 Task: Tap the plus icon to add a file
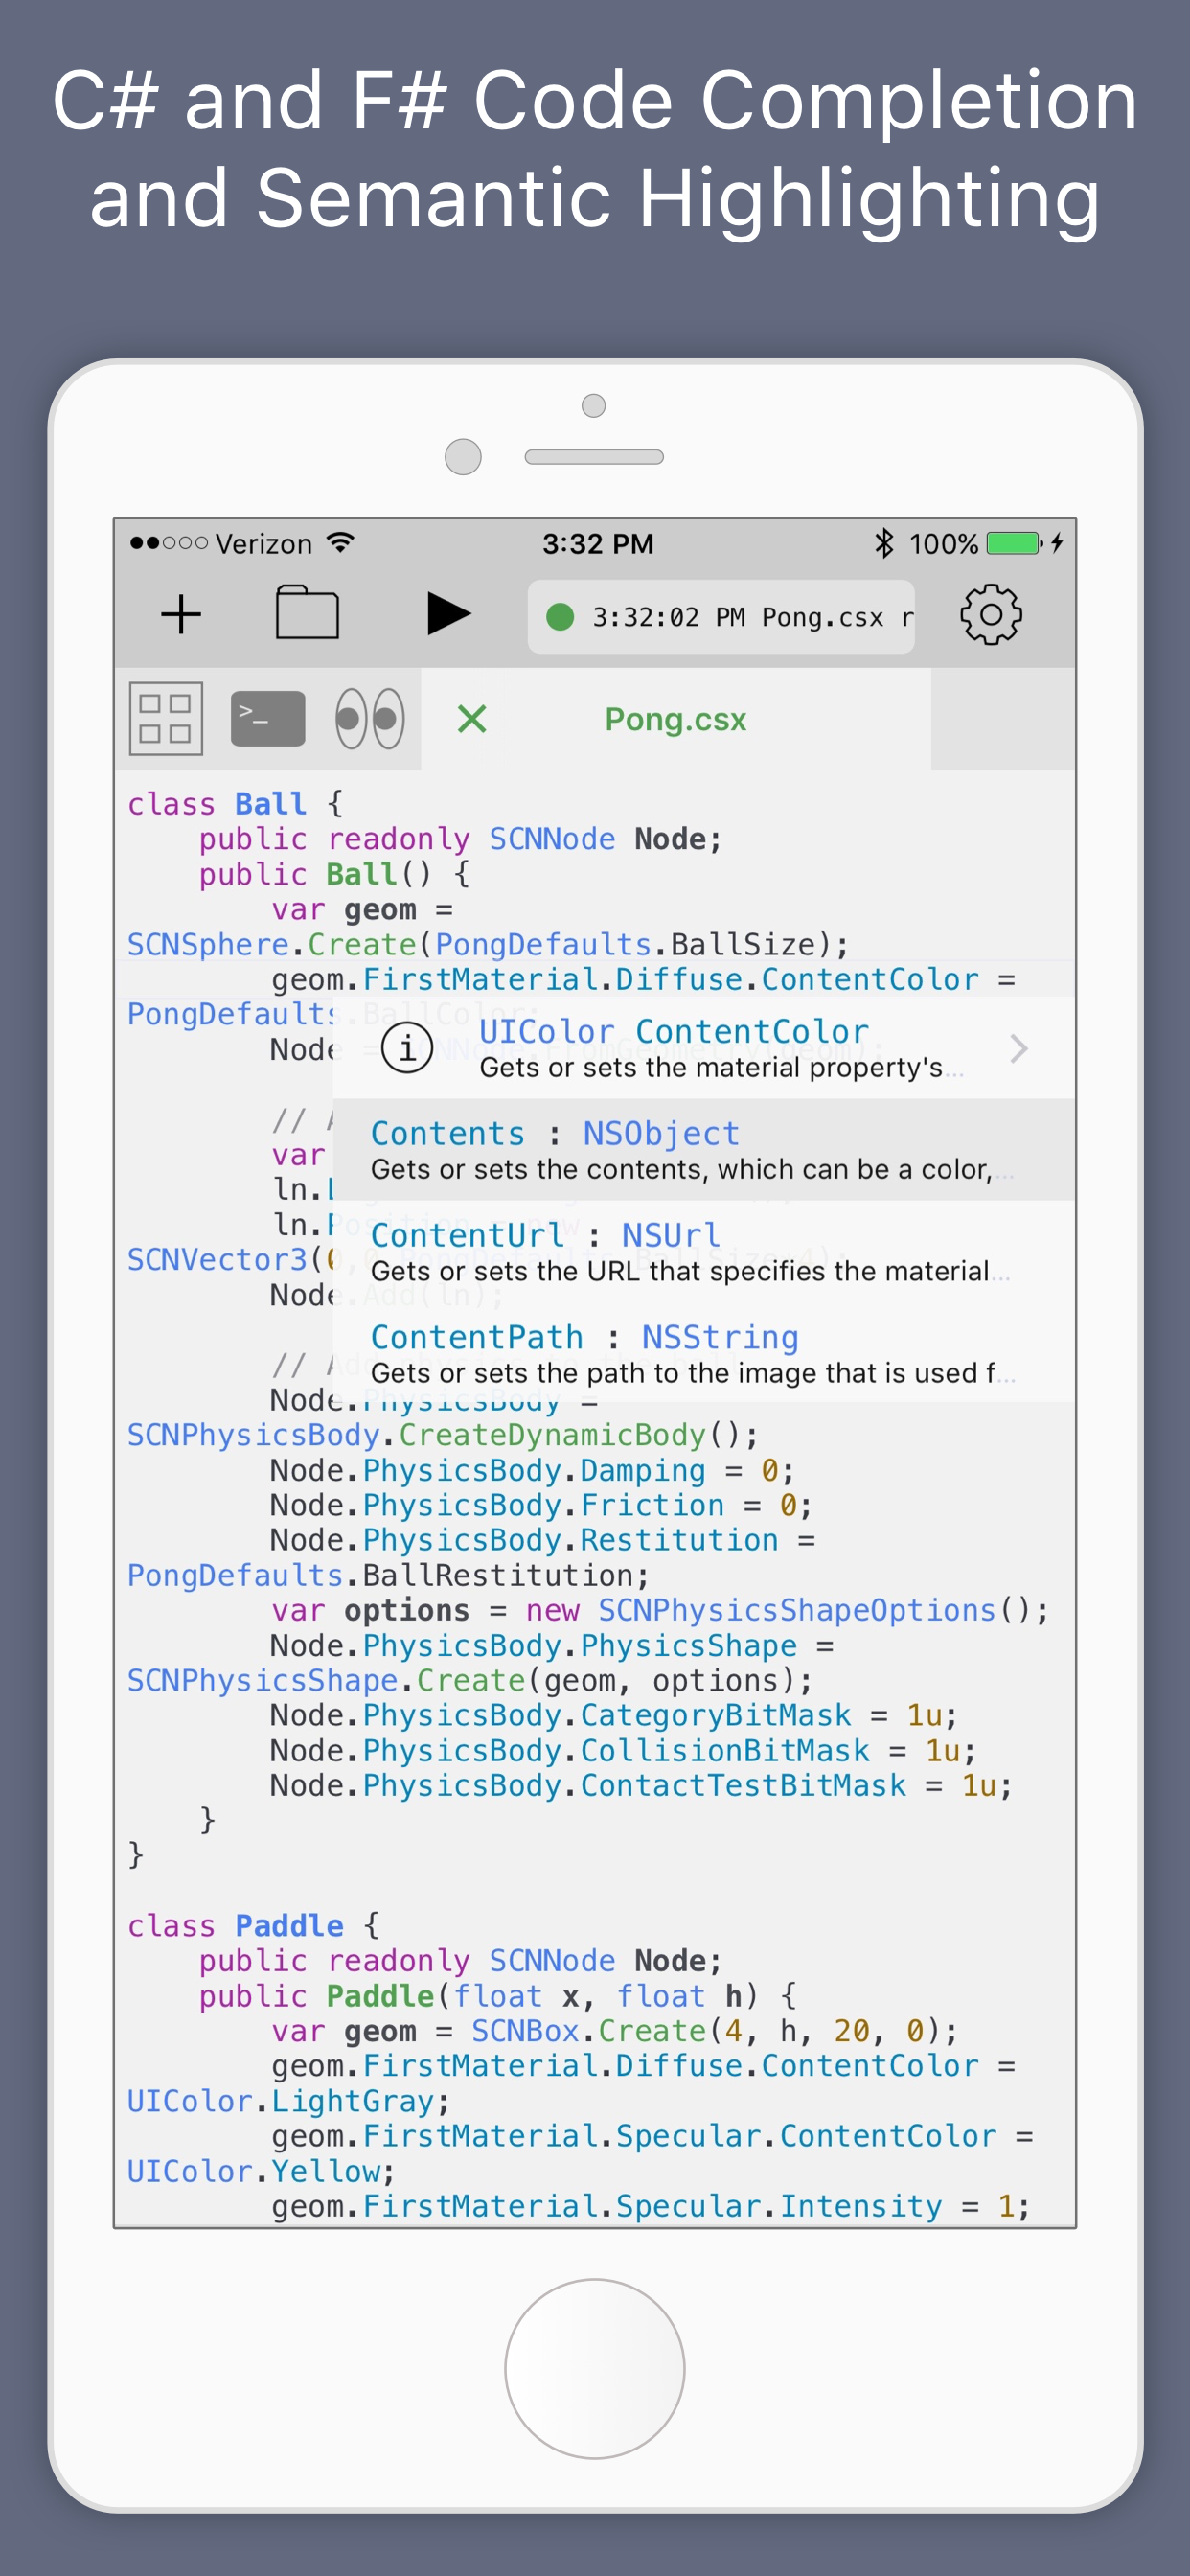pyautogui.click(x=181, y=614)
